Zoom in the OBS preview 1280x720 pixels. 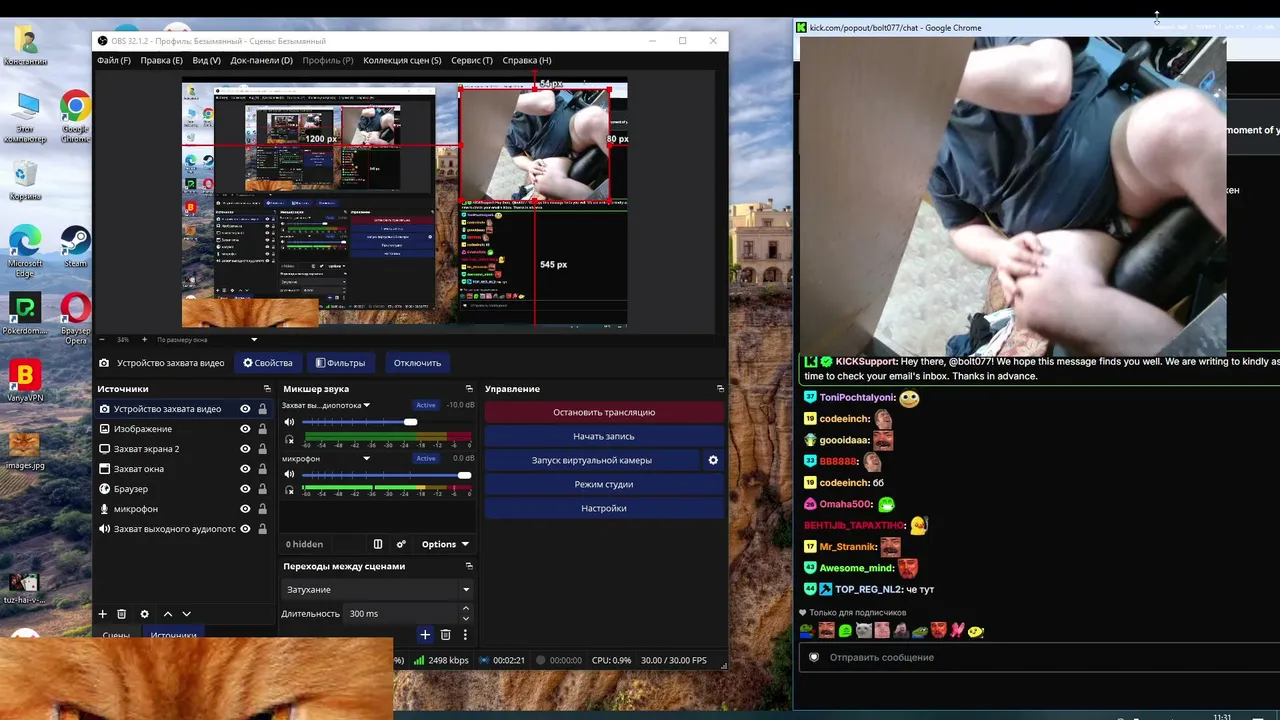point(144,340)
